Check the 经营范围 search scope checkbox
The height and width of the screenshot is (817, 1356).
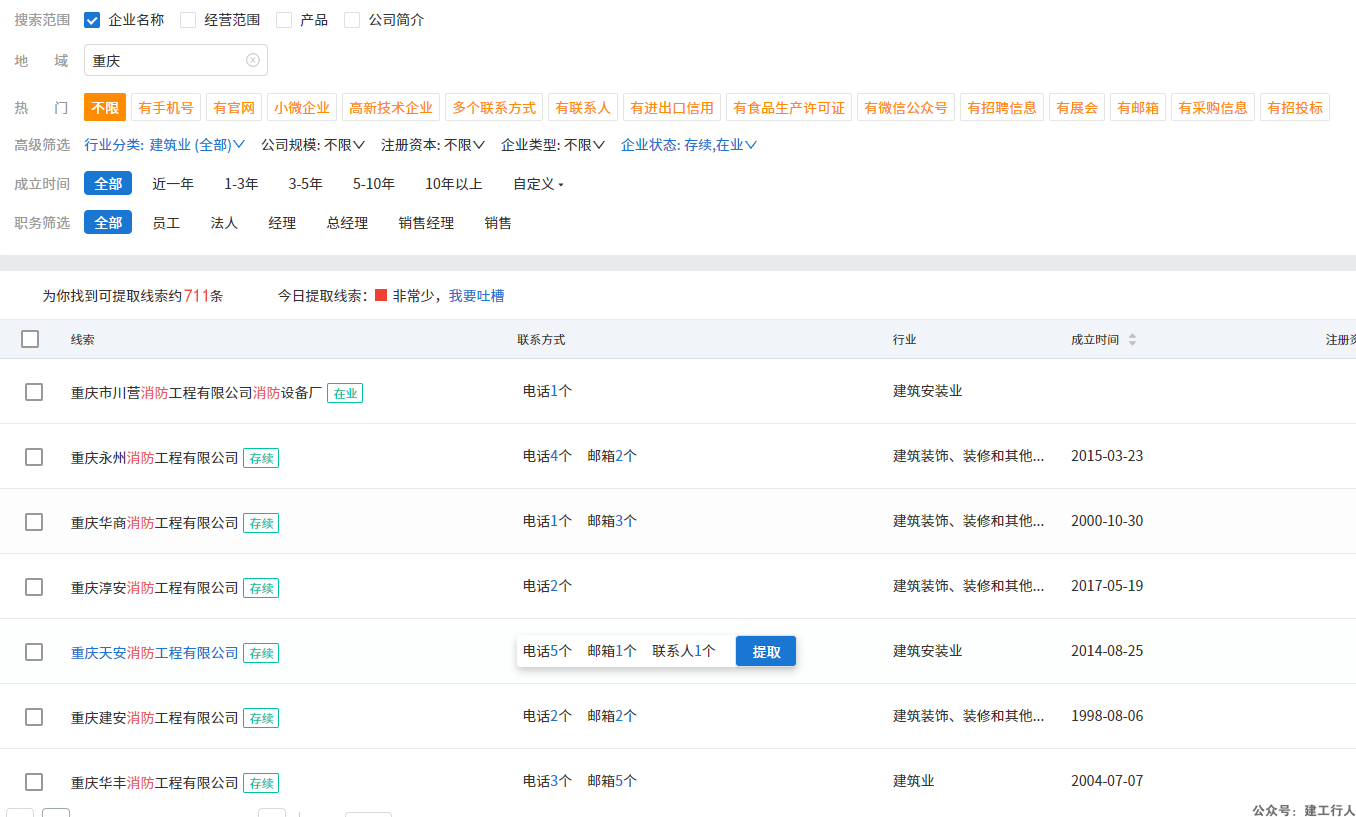tap(188, 20)
